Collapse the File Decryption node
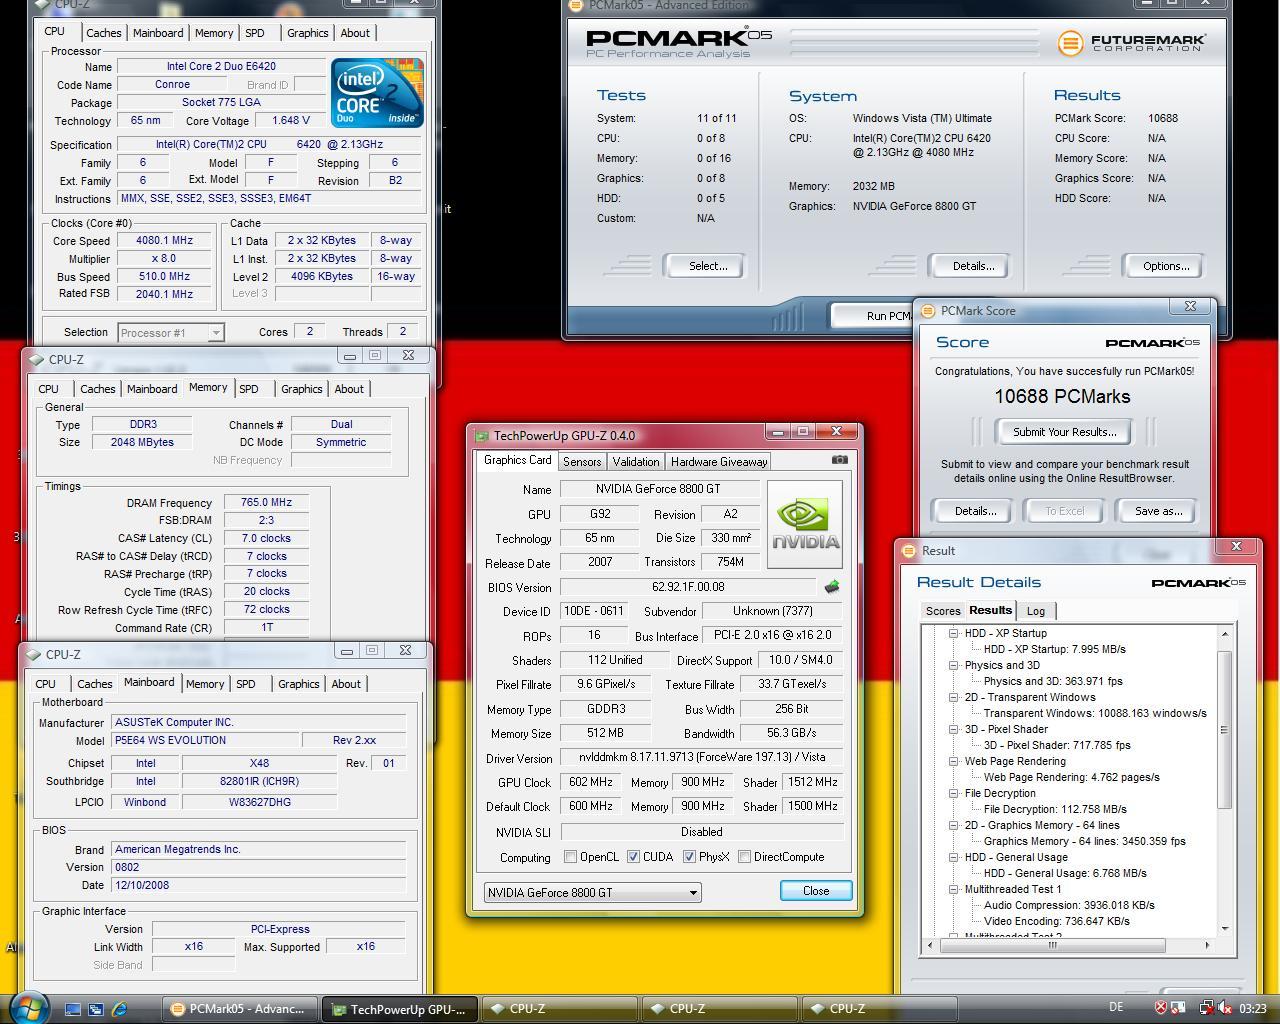Image resolution: width=1280 pixels, height=1024 pixels. point(954,793)
